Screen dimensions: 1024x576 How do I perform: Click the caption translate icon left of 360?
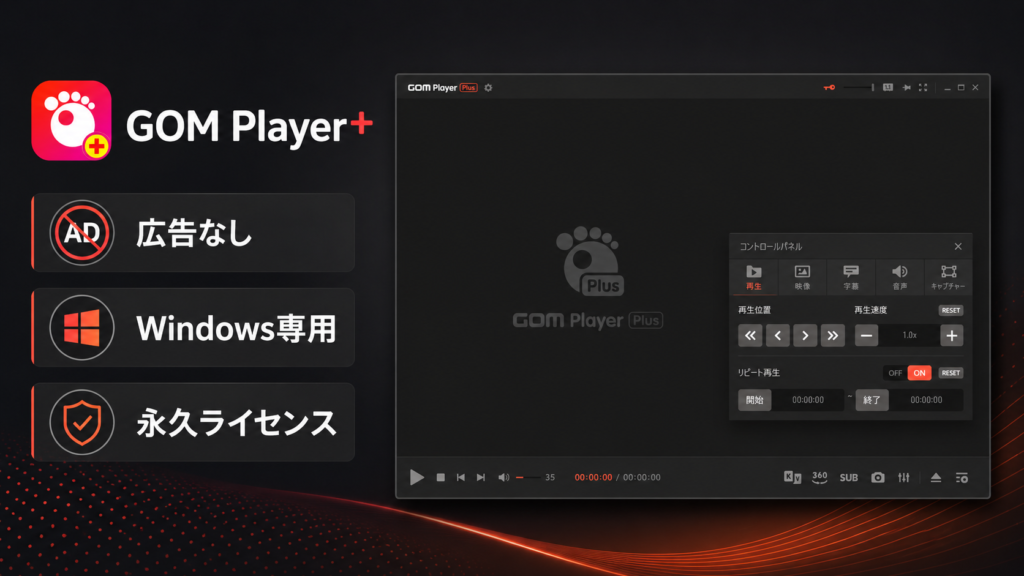[792, 477]
